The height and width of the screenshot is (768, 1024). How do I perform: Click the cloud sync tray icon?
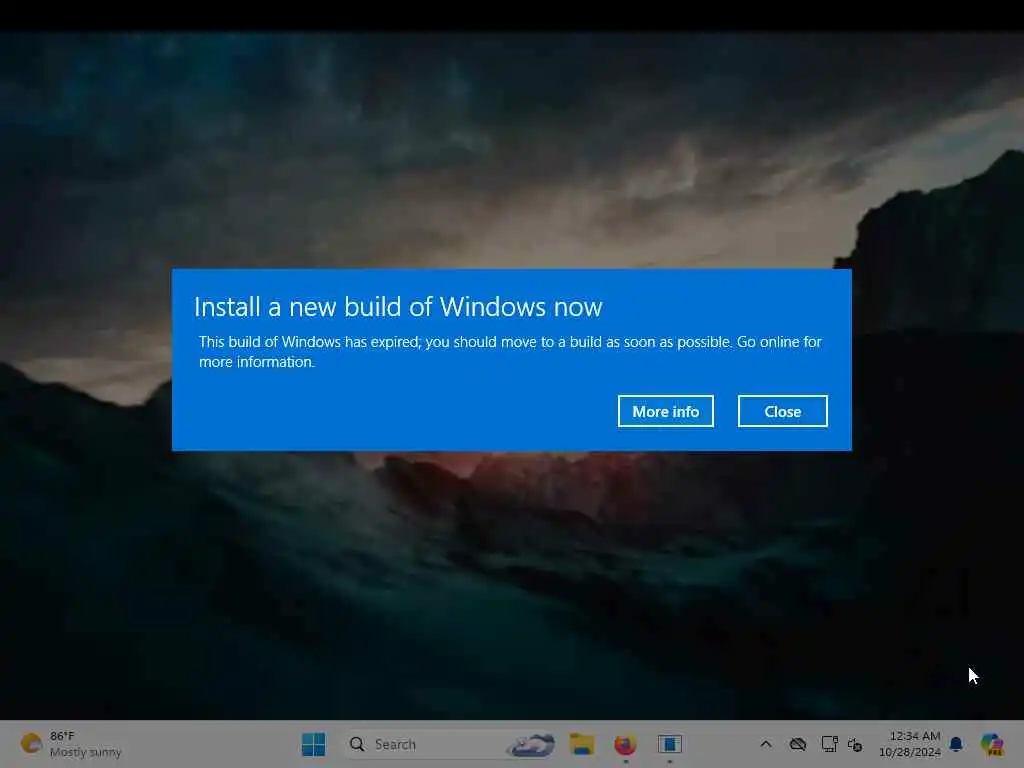tap(797, 744)
